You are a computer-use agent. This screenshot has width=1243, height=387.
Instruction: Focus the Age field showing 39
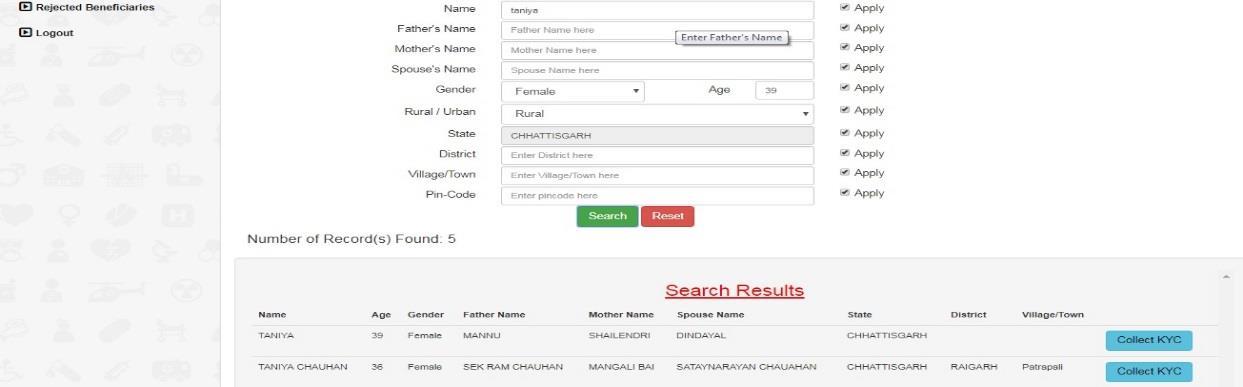click(784, 90)
